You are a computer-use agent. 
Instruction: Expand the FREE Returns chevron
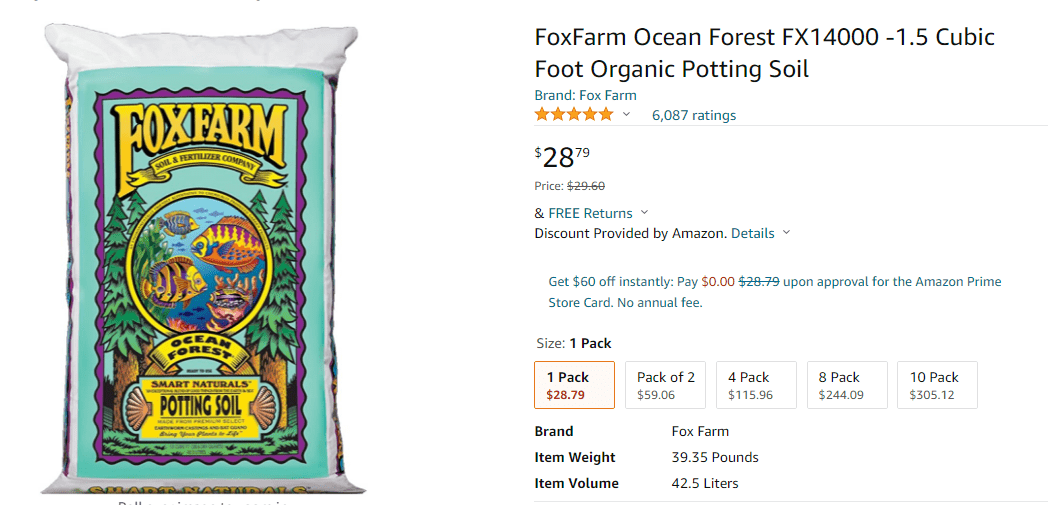coord(644,213)
